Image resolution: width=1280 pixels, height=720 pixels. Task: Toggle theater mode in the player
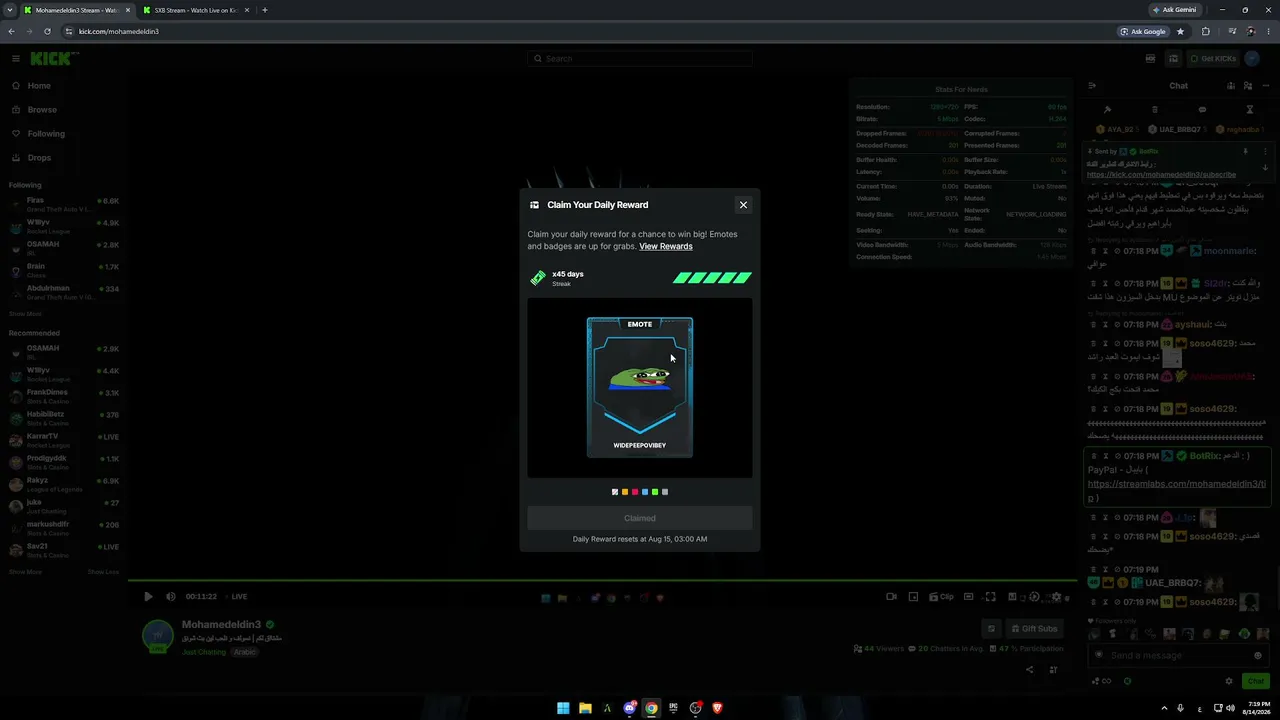coord(968,597)
